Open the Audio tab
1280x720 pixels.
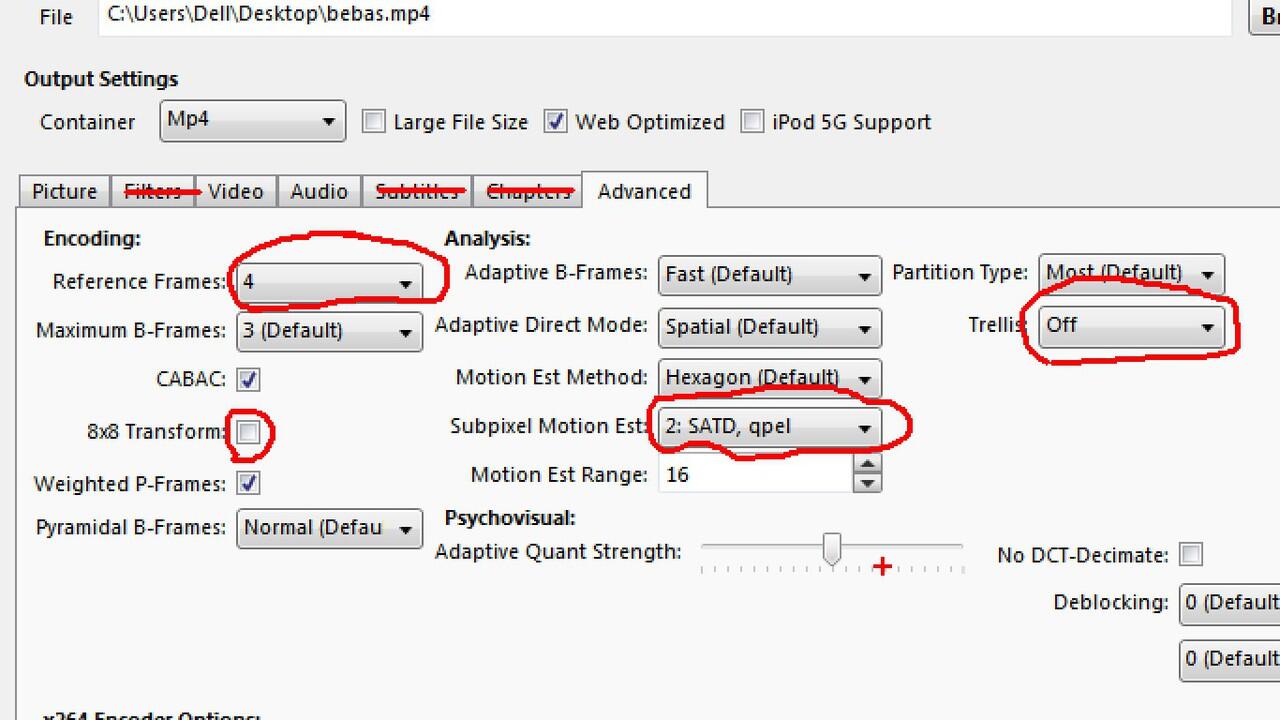pyautogui.click(x=319, y=191)
